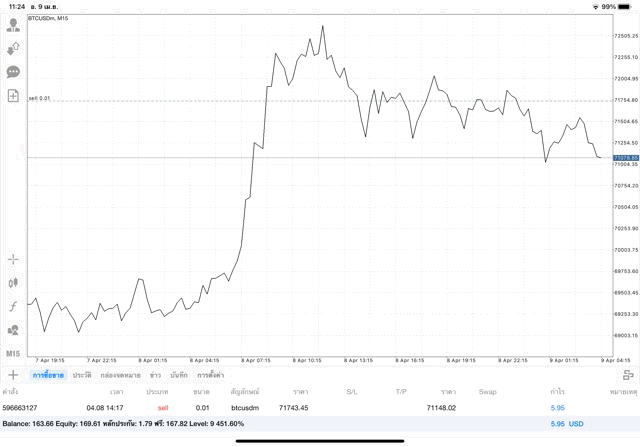The height and width of the screenshot is (447, 640).
Task: Open the M15 timeframe selector
Action: click(13, 354)
